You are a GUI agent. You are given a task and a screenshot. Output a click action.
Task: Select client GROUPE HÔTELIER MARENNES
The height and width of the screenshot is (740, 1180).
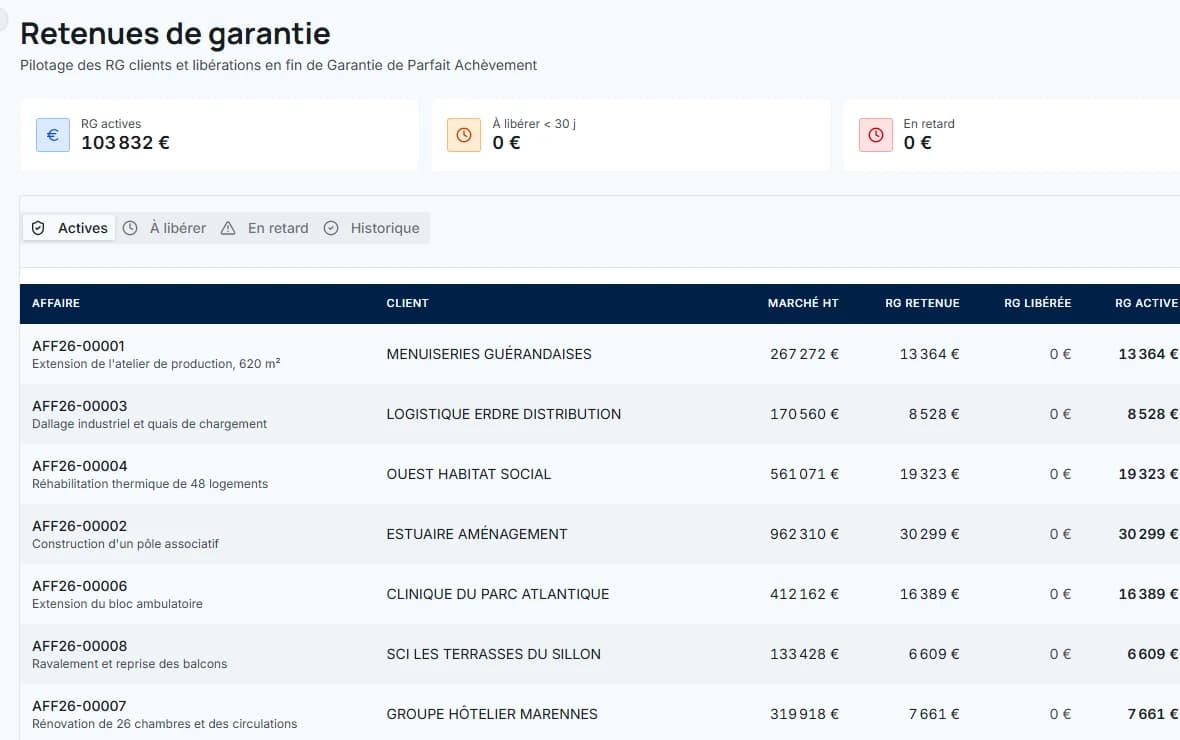[492, 714]
